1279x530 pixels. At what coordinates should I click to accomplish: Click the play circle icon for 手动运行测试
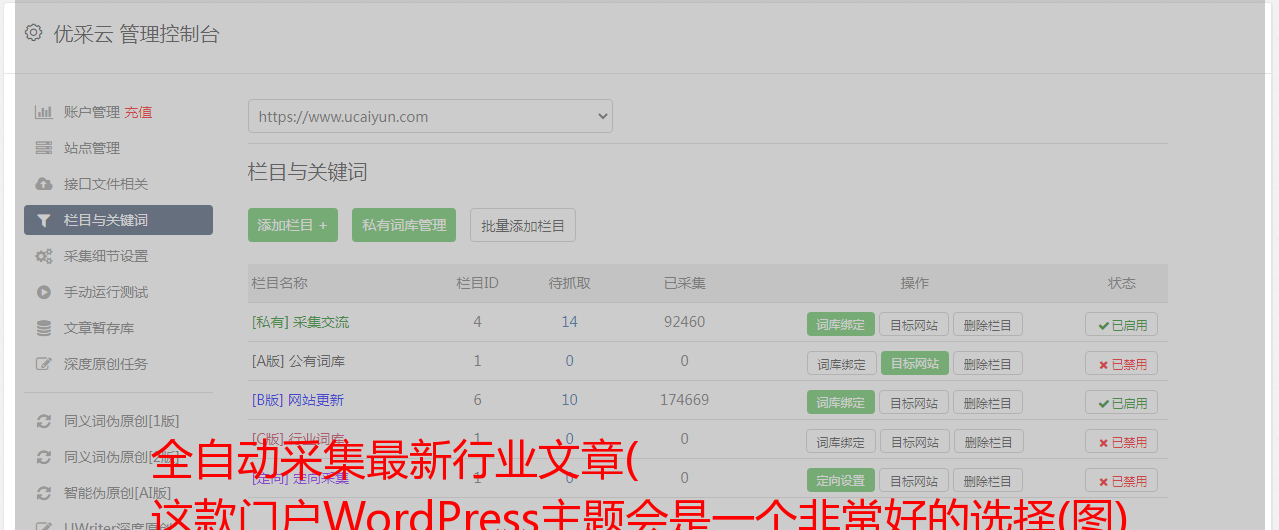coord(43,292)
